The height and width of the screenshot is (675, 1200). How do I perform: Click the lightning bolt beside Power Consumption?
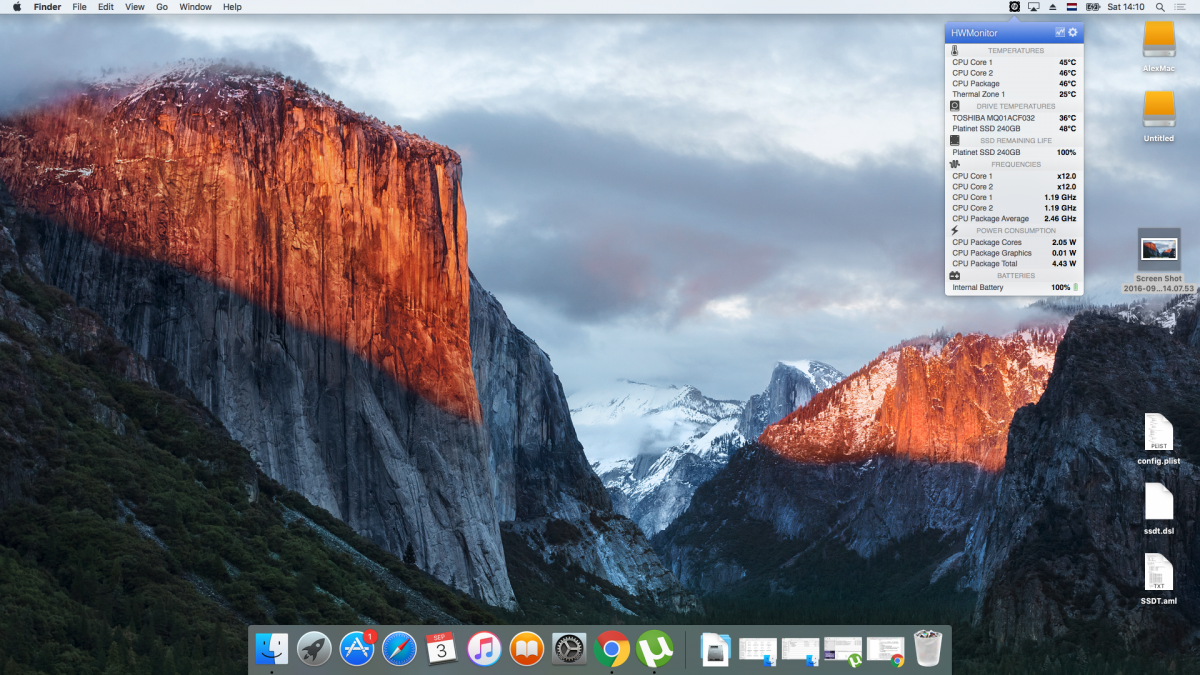[x=955, y=230]
